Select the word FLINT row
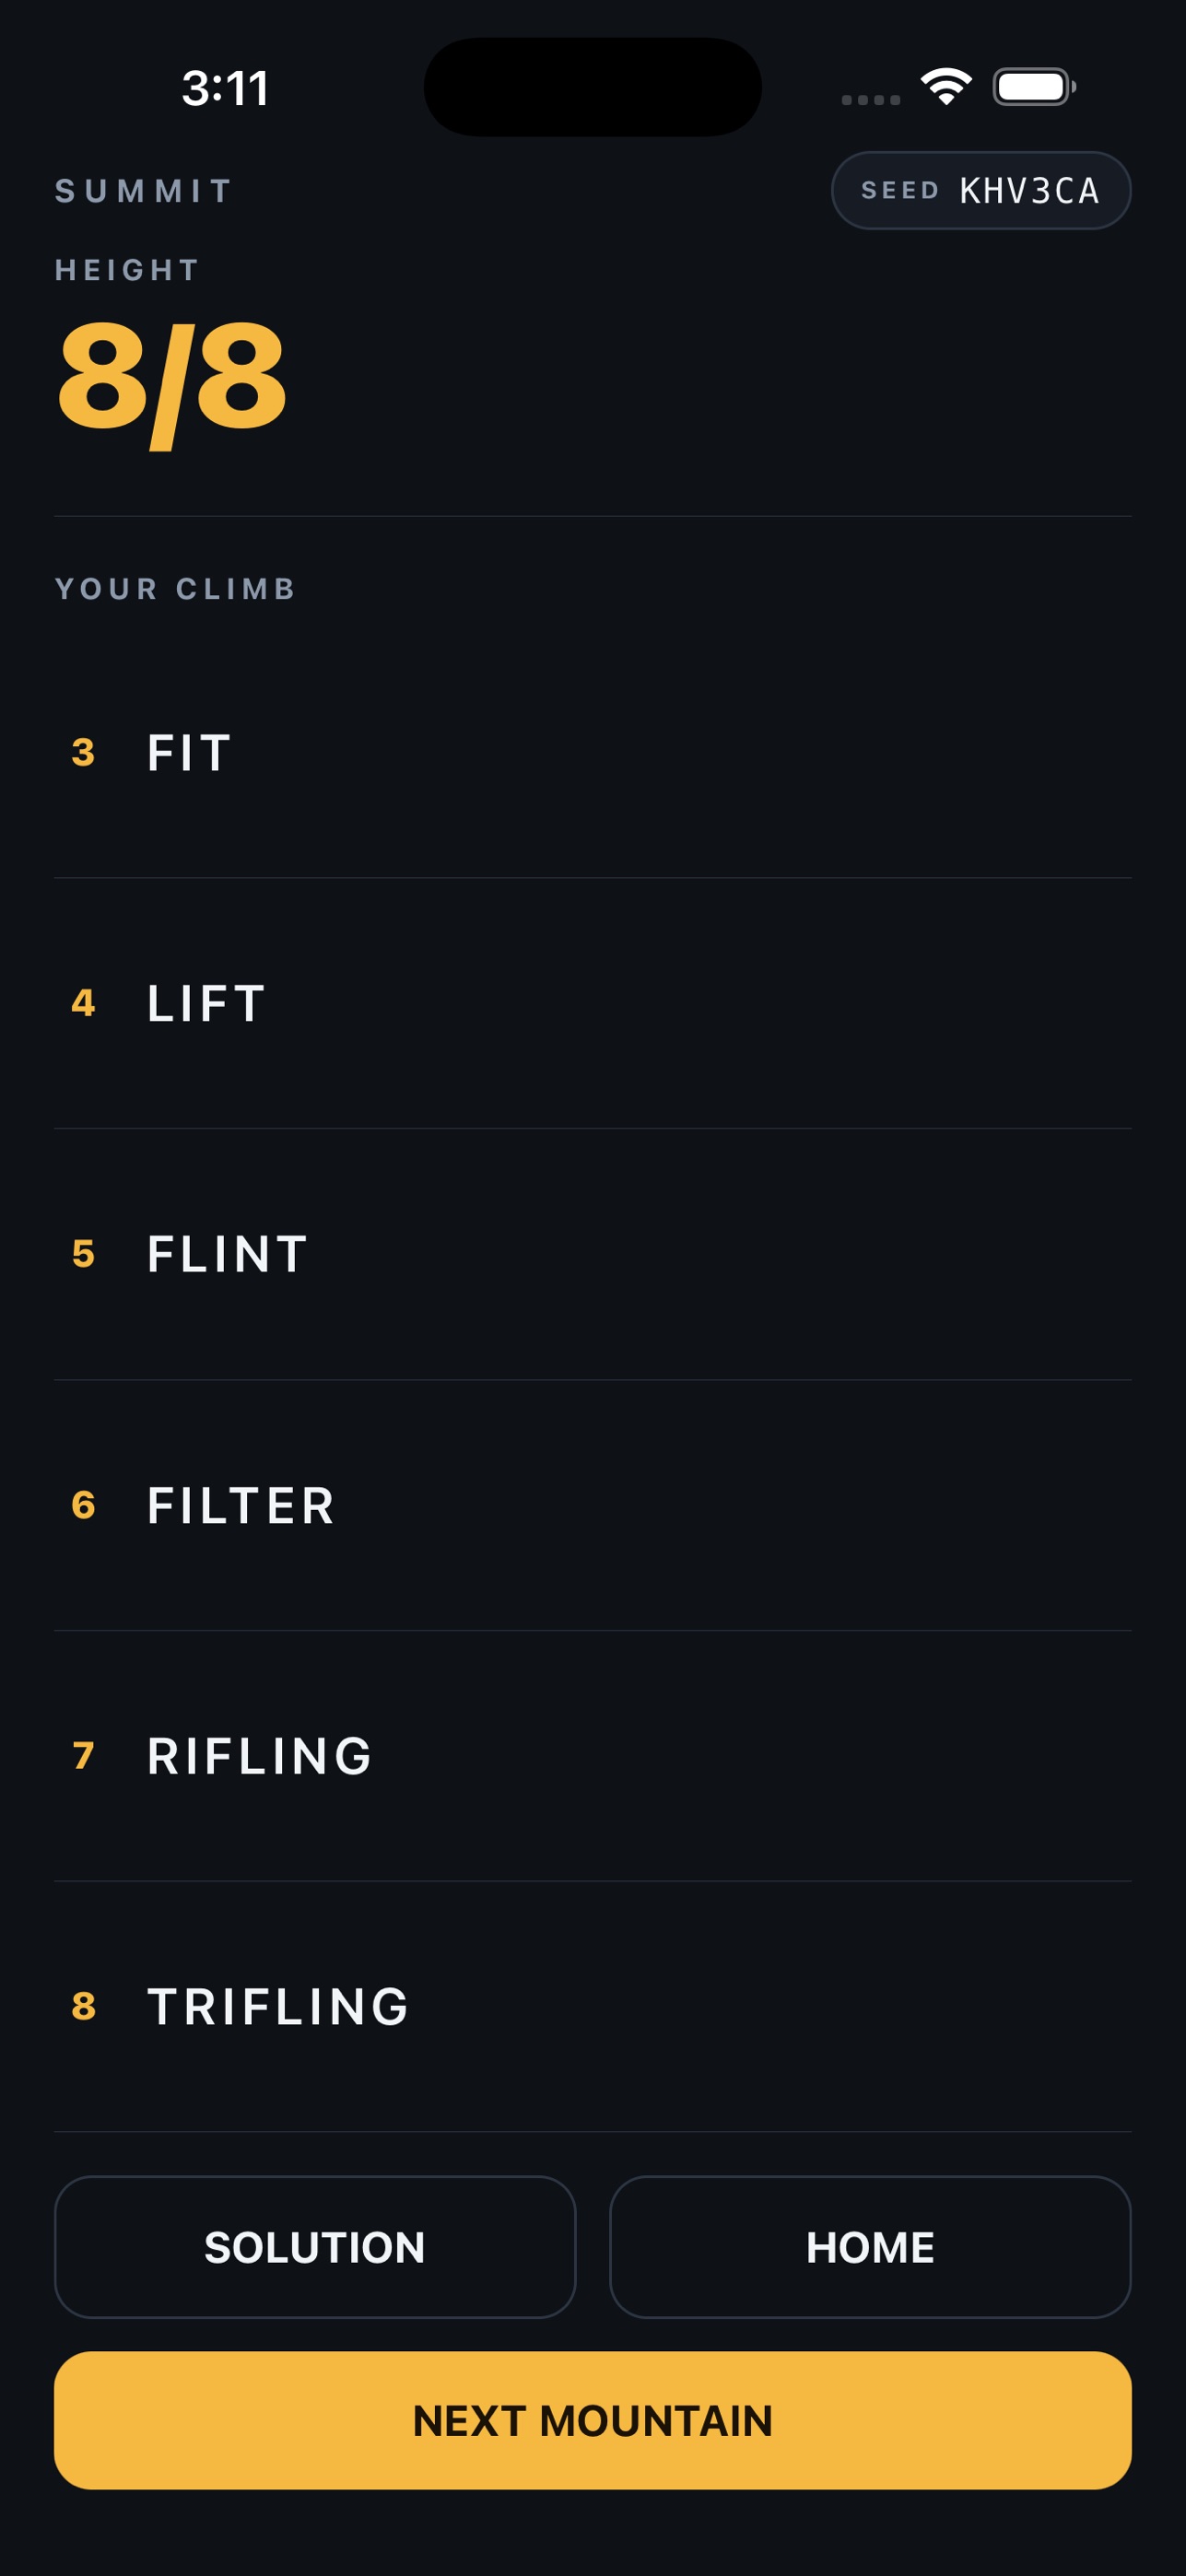Viewport: 1186px width, 2576px height. coord(593,1255)
